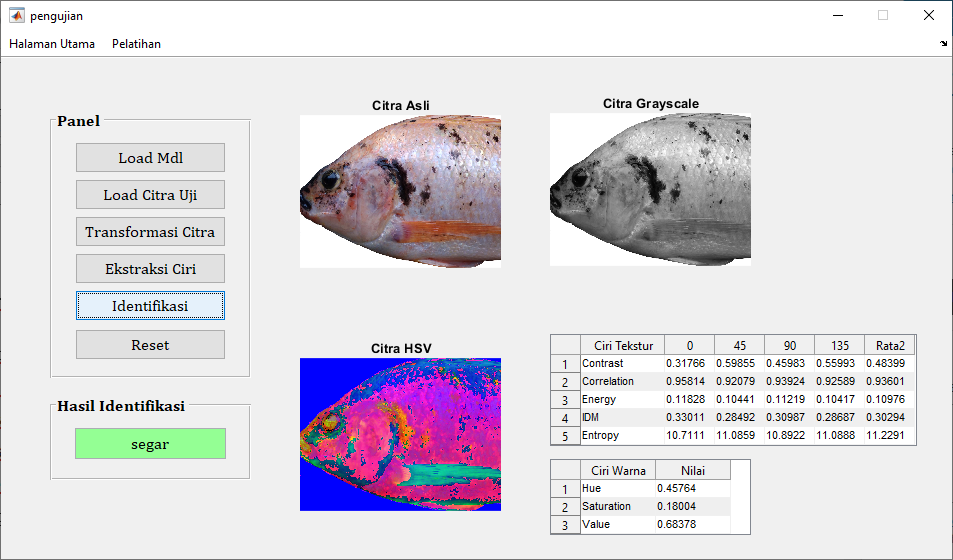Click the Citra Asli fish image
953x560 pixels.
(400, 191)
